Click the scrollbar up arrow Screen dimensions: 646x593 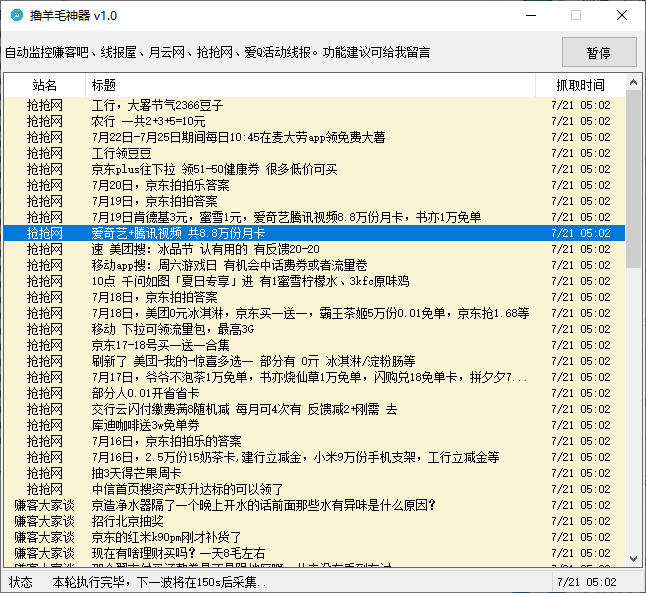click(633, 83)
